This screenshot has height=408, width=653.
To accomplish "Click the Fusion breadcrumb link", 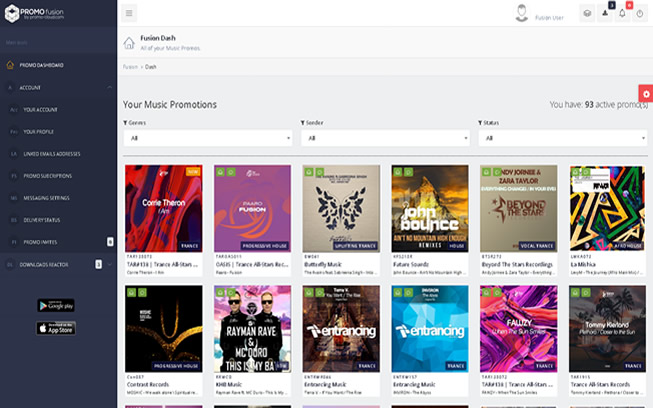I will (130, 67).
